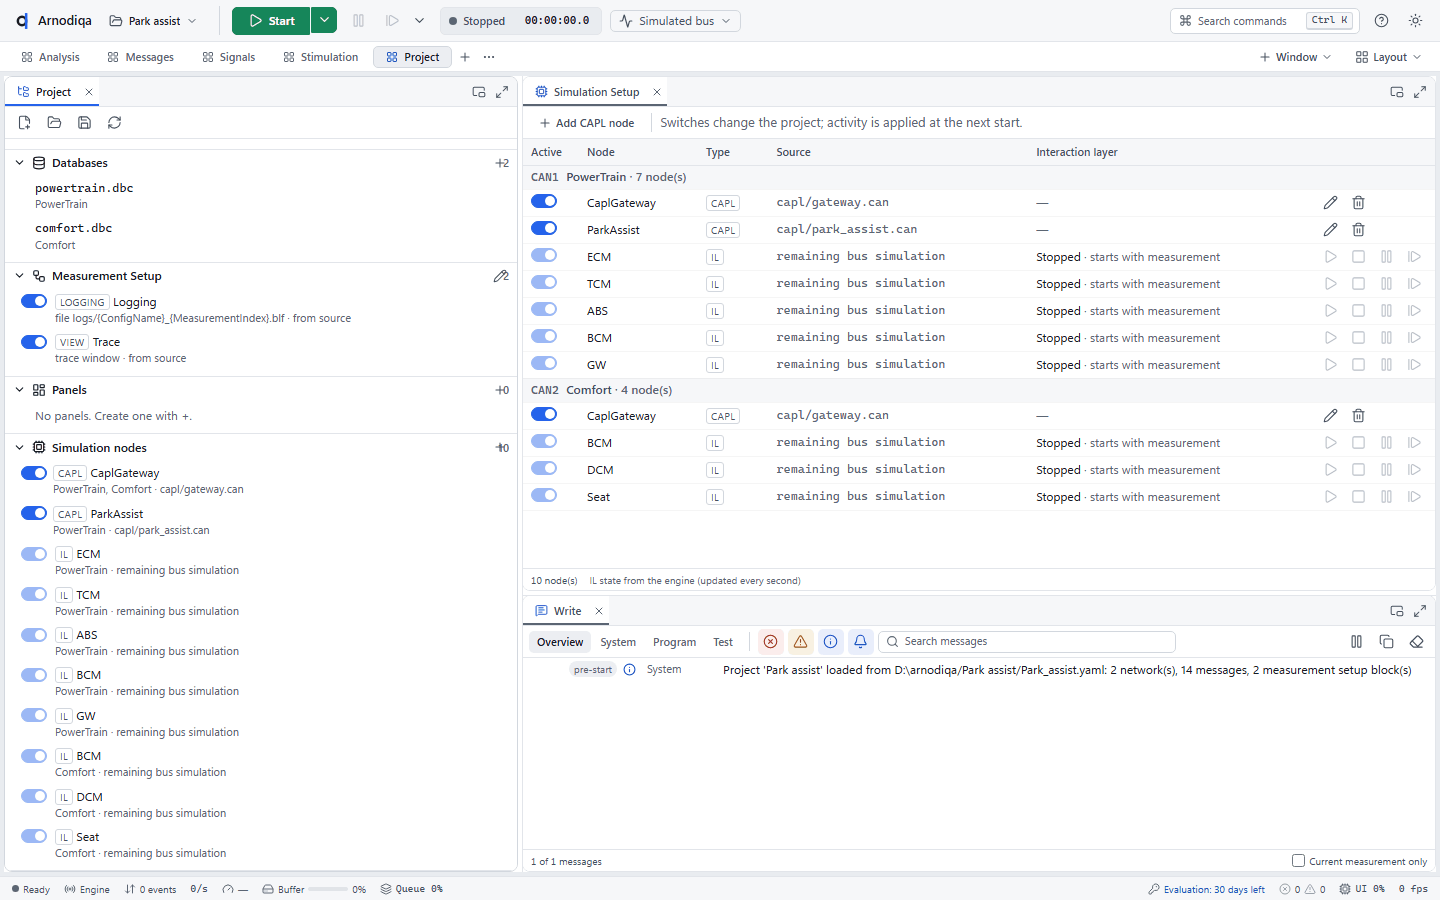
Task: Open the Window menu button
Action: click(1295, 57)
